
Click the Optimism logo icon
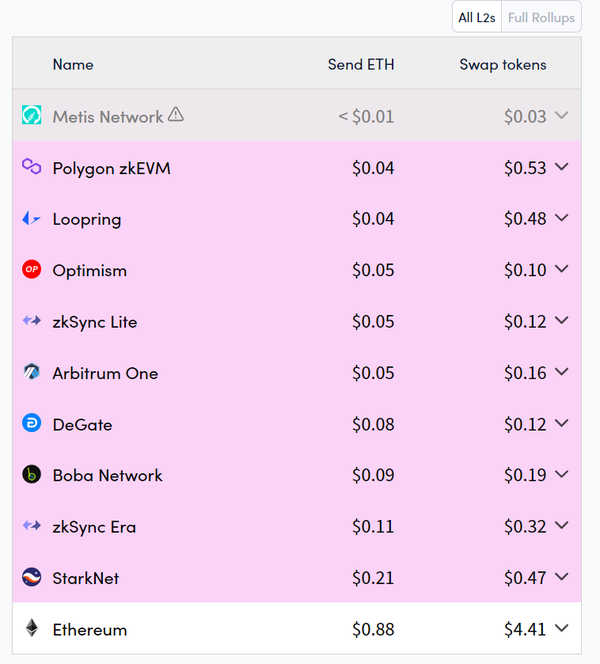click(31, 270)
